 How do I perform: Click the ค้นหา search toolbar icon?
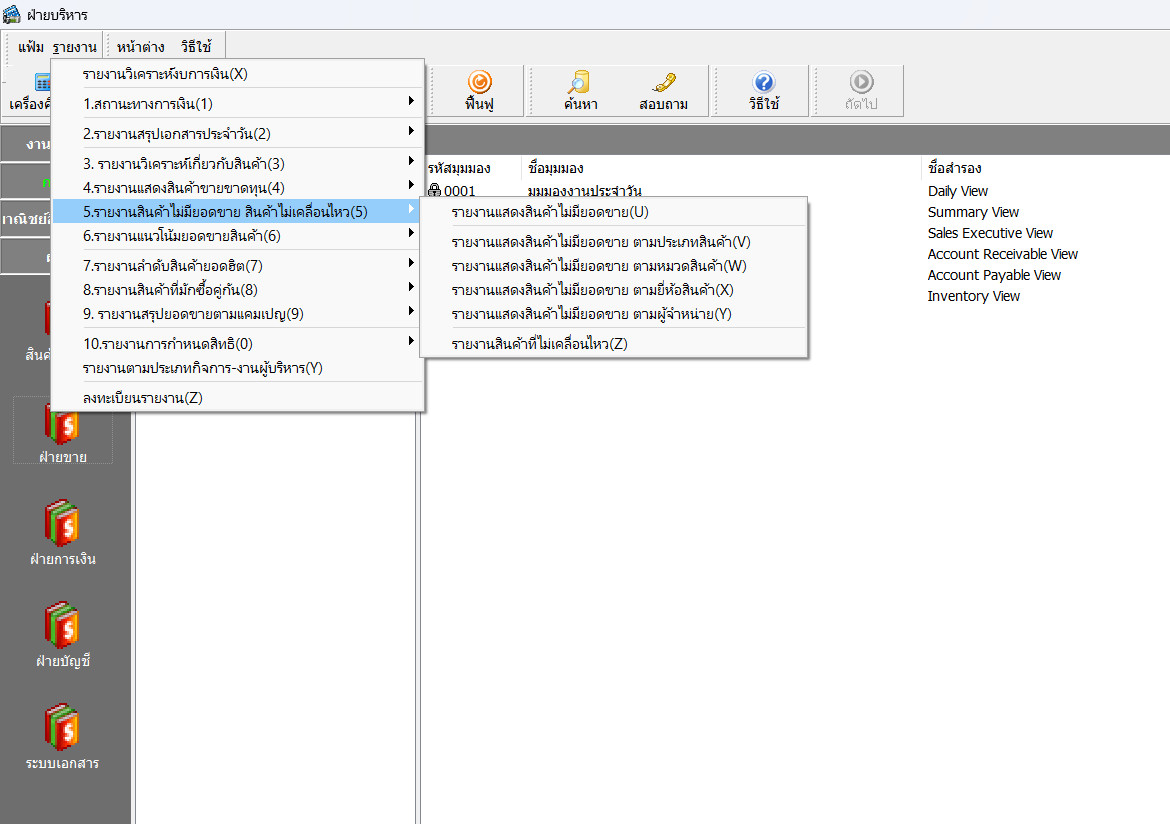[579, 90]
